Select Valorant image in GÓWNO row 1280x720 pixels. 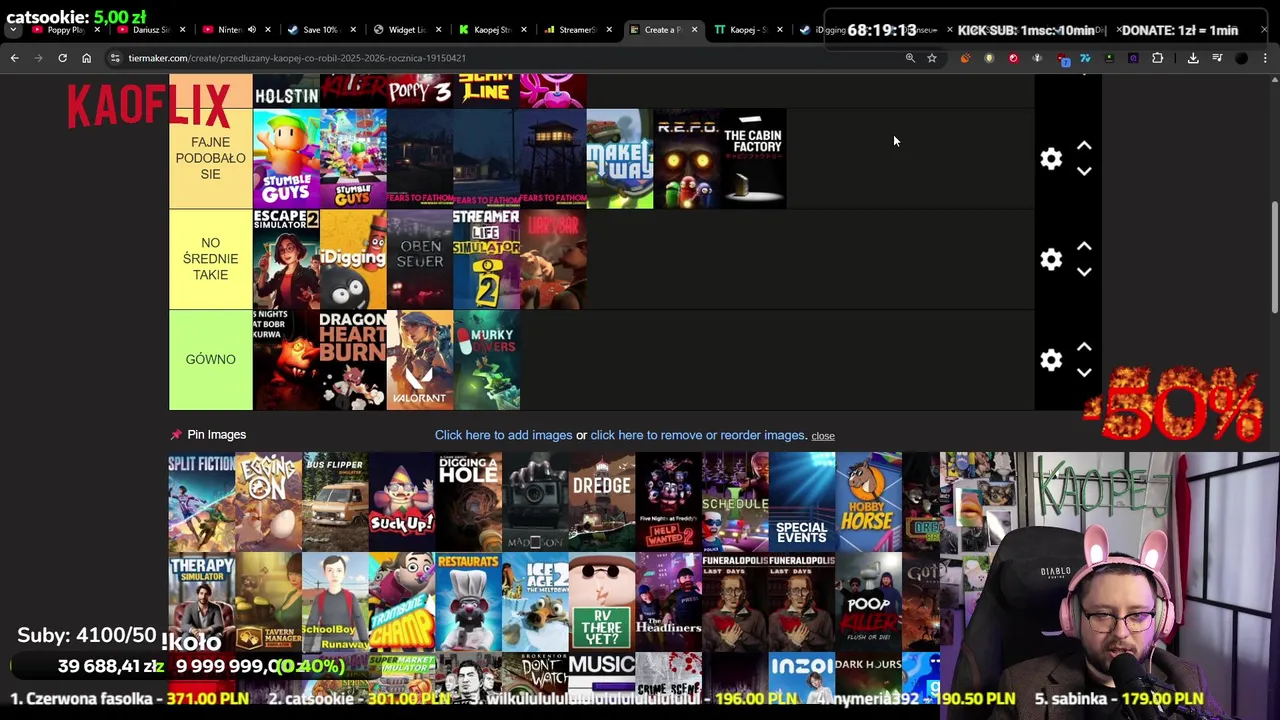click(420, 360)
